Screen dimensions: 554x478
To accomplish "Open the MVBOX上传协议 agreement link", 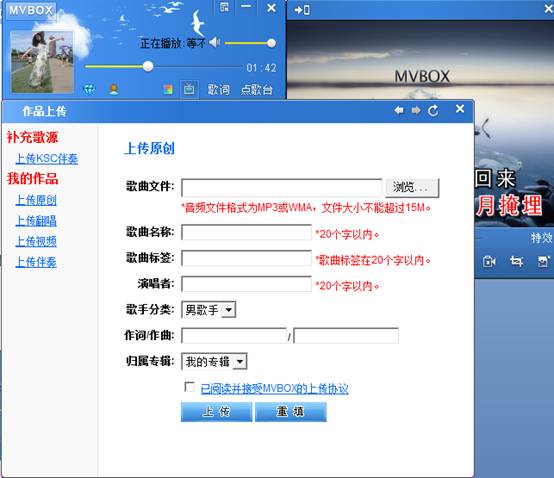I will [x=275, y=389].
